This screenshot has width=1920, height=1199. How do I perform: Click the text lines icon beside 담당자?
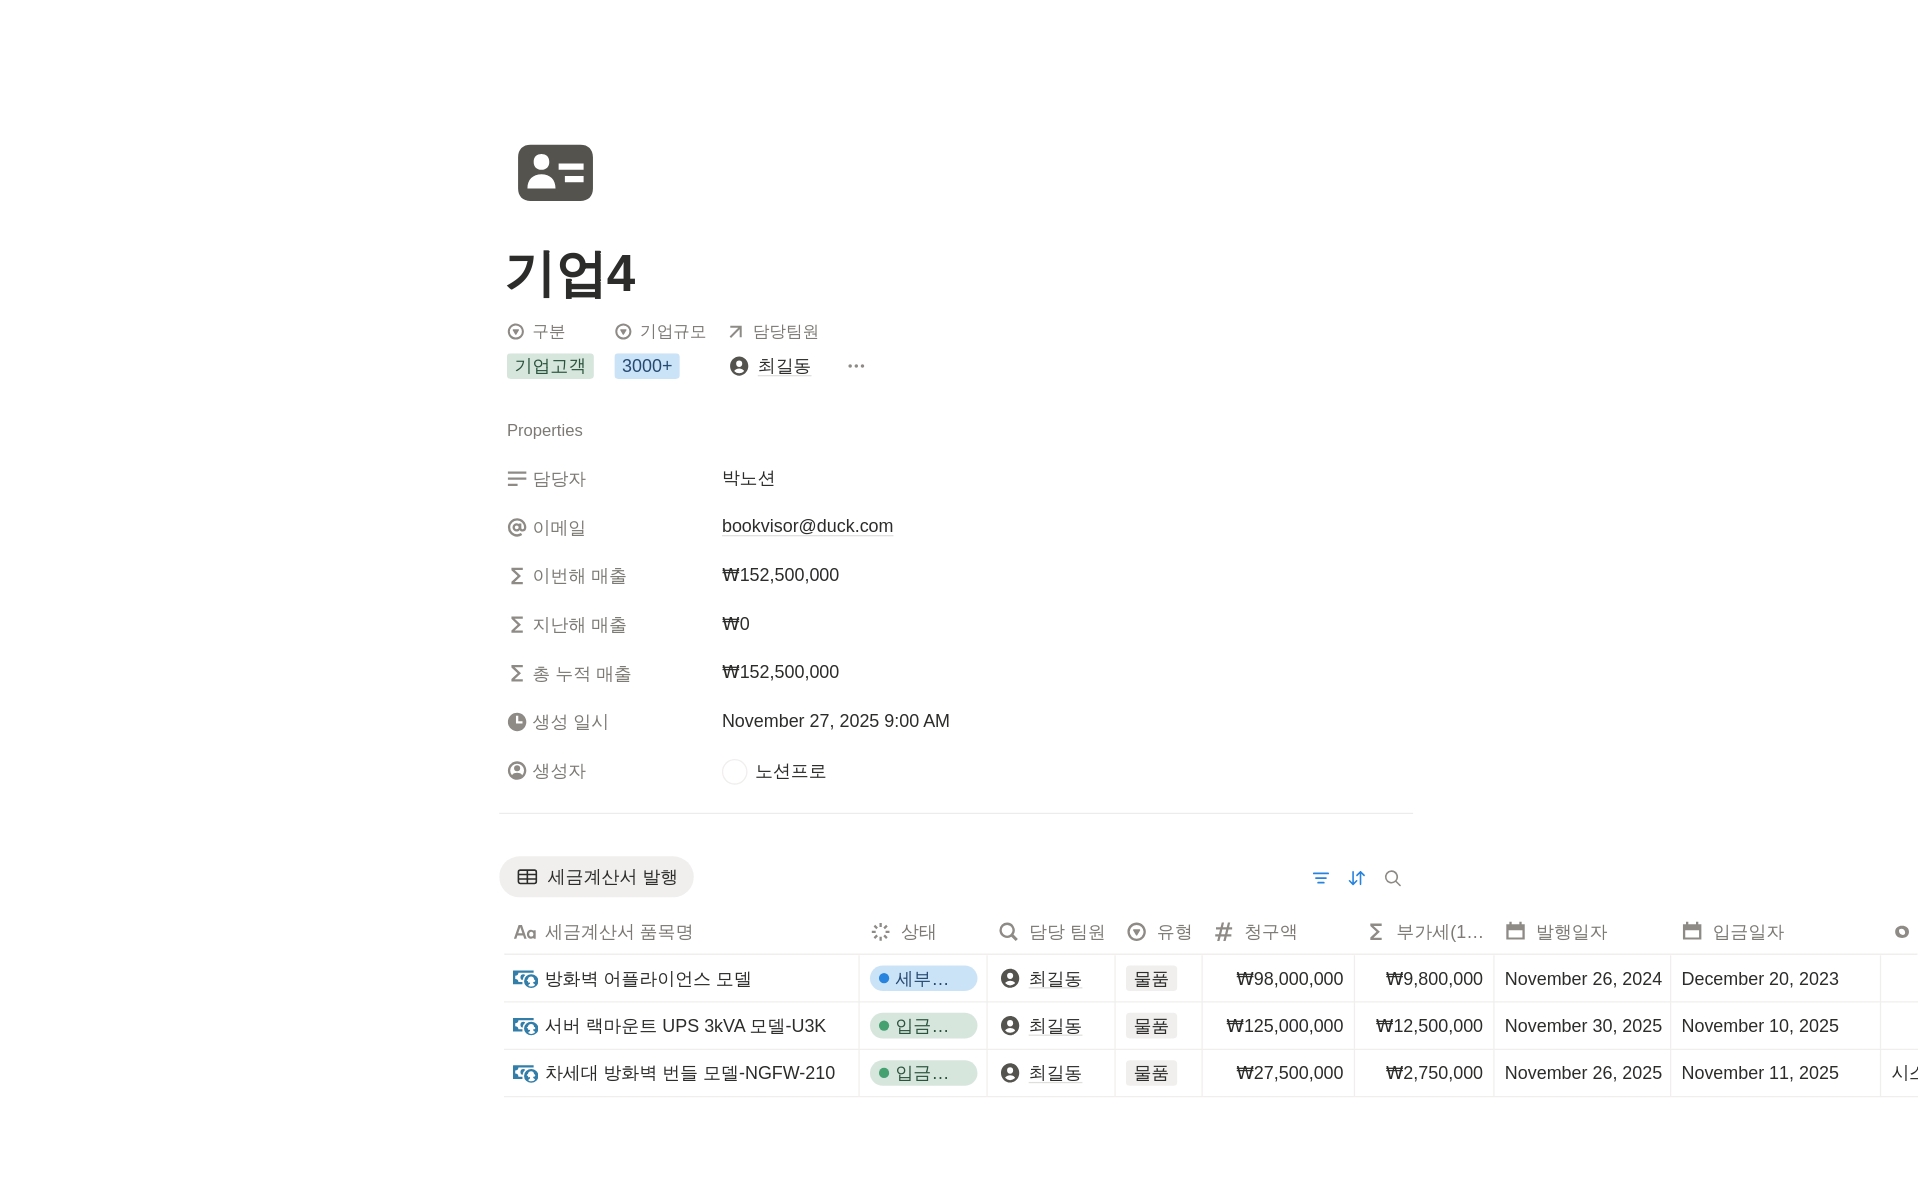(516, 479)
